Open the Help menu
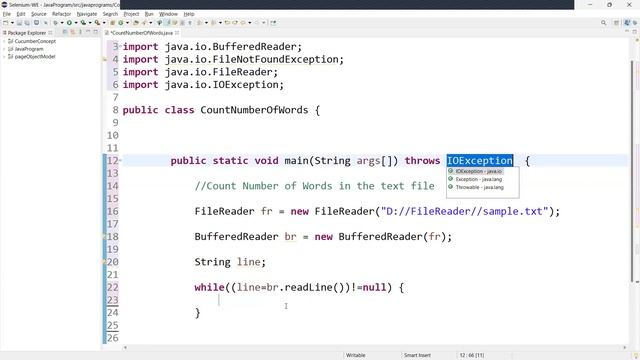The height and width of the screenshot is (360, 640). pyautogui.click(x=189, y=14)
